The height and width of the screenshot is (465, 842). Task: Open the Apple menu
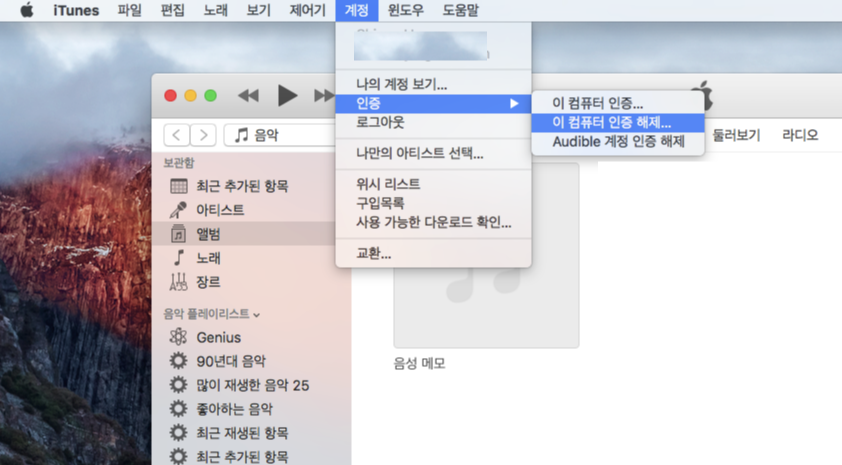tap(26, 10)
